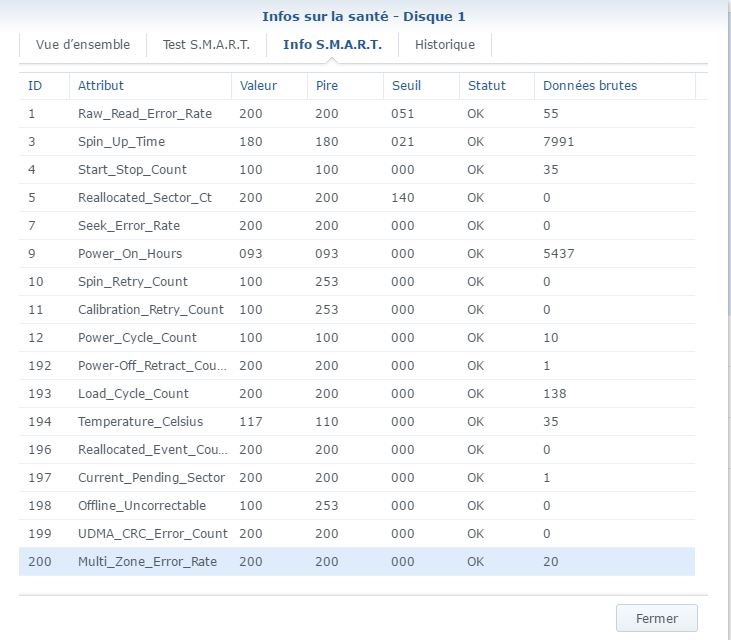Viewport: 731px width, 640px height.
Task: Click raw value 20 in highlighted row
Action: point(551,561)
